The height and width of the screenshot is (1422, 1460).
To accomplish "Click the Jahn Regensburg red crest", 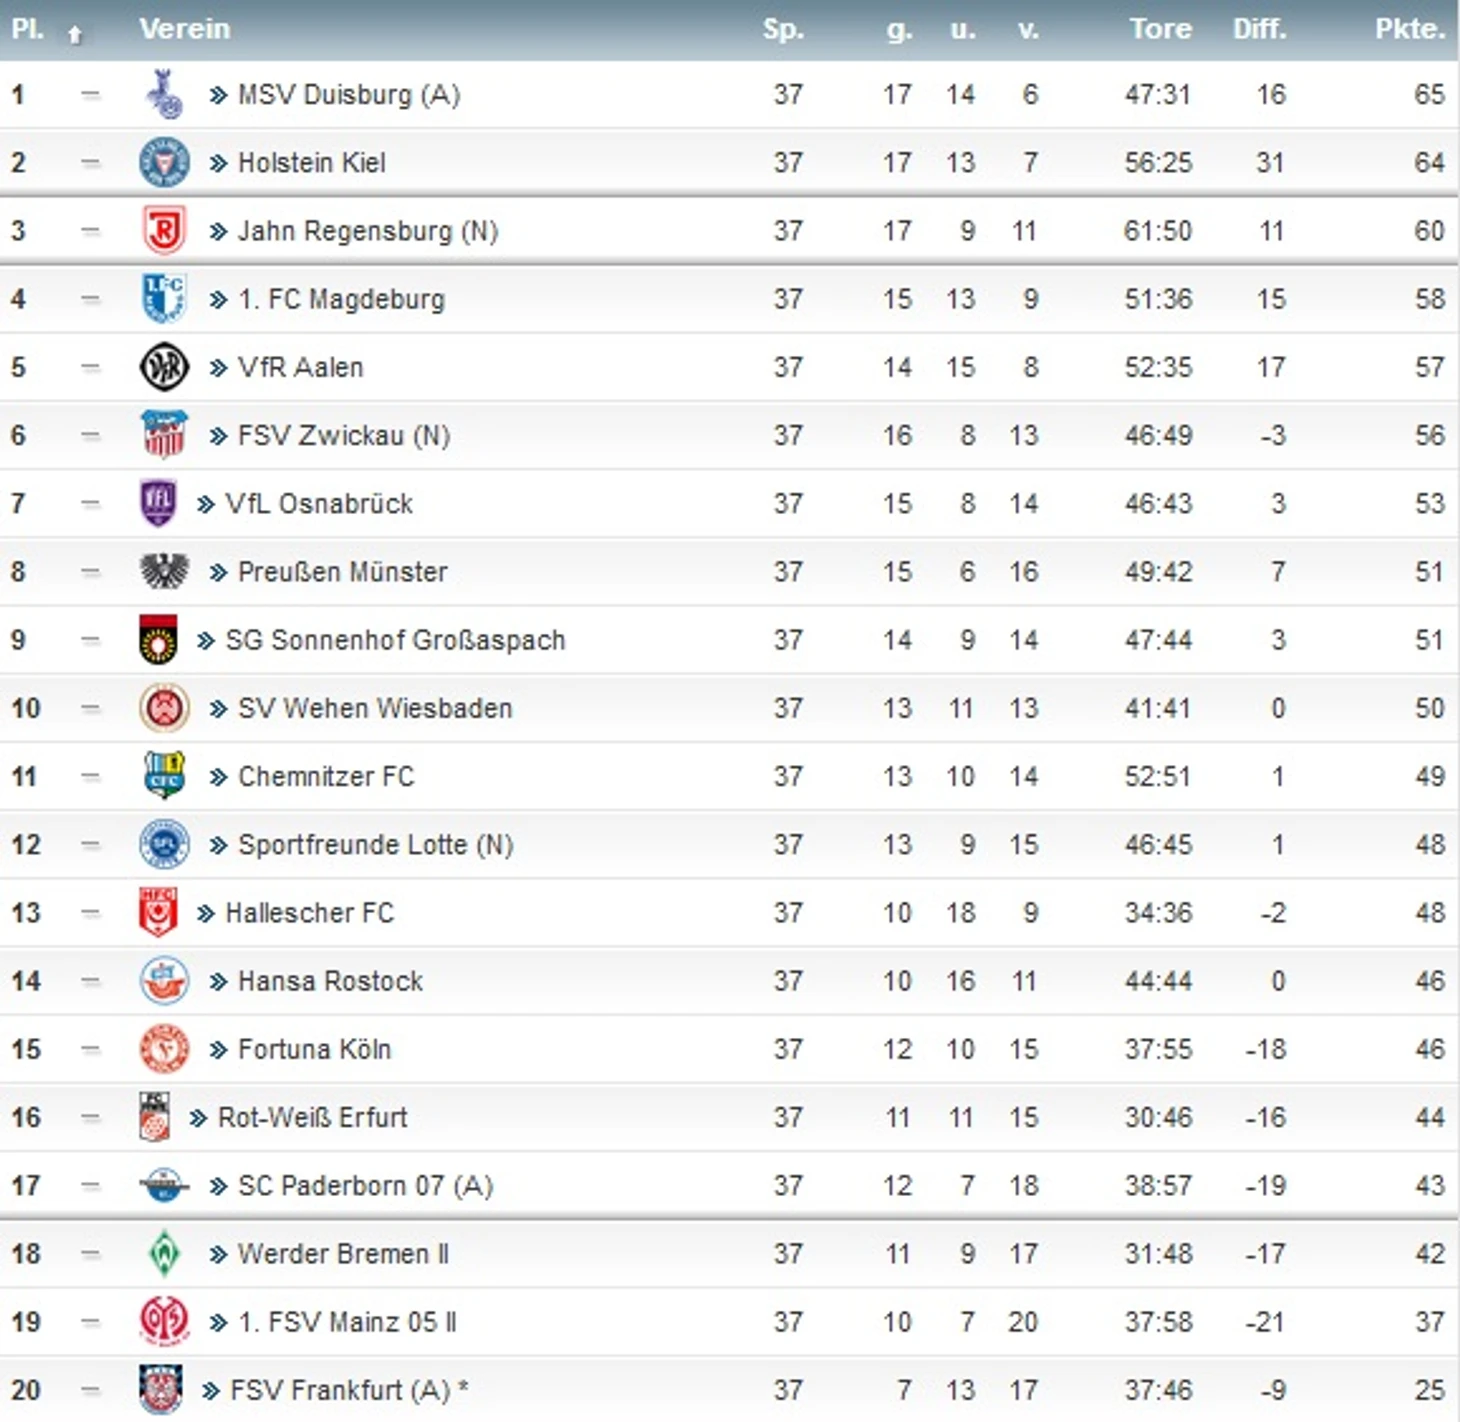I will tap(164, 231).
